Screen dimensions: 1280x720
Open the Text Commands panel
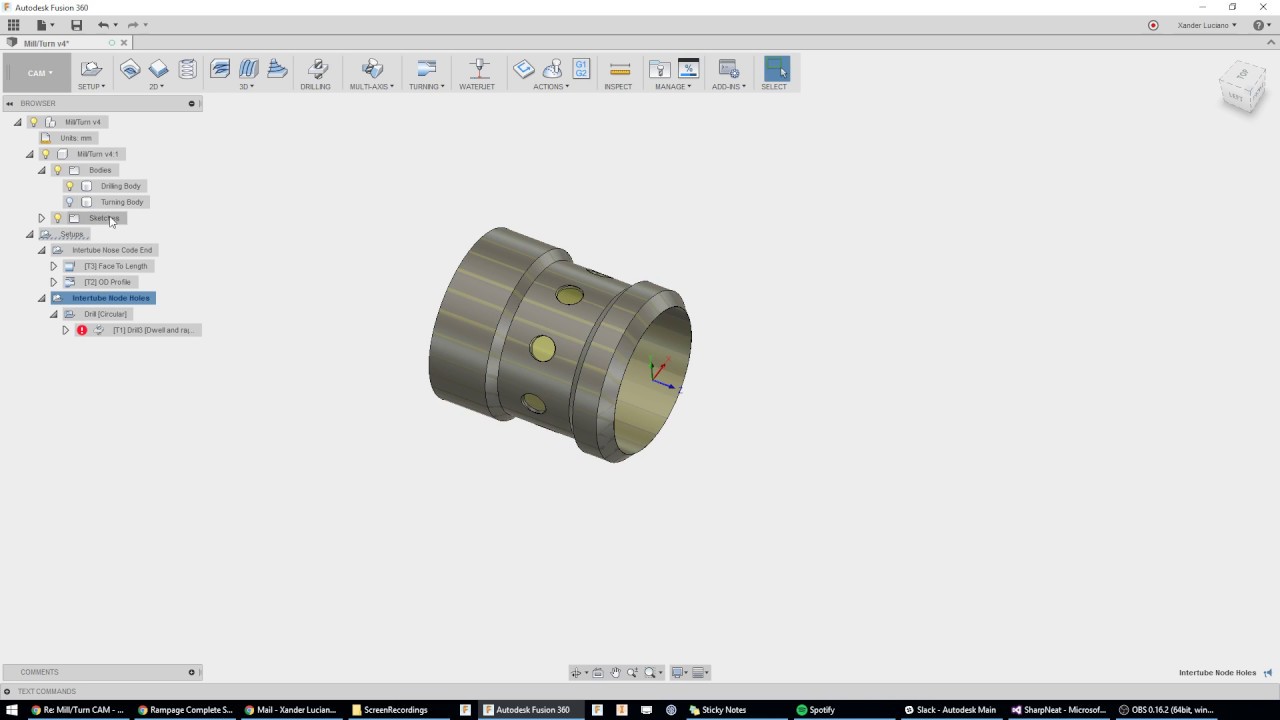coord(46,691)
